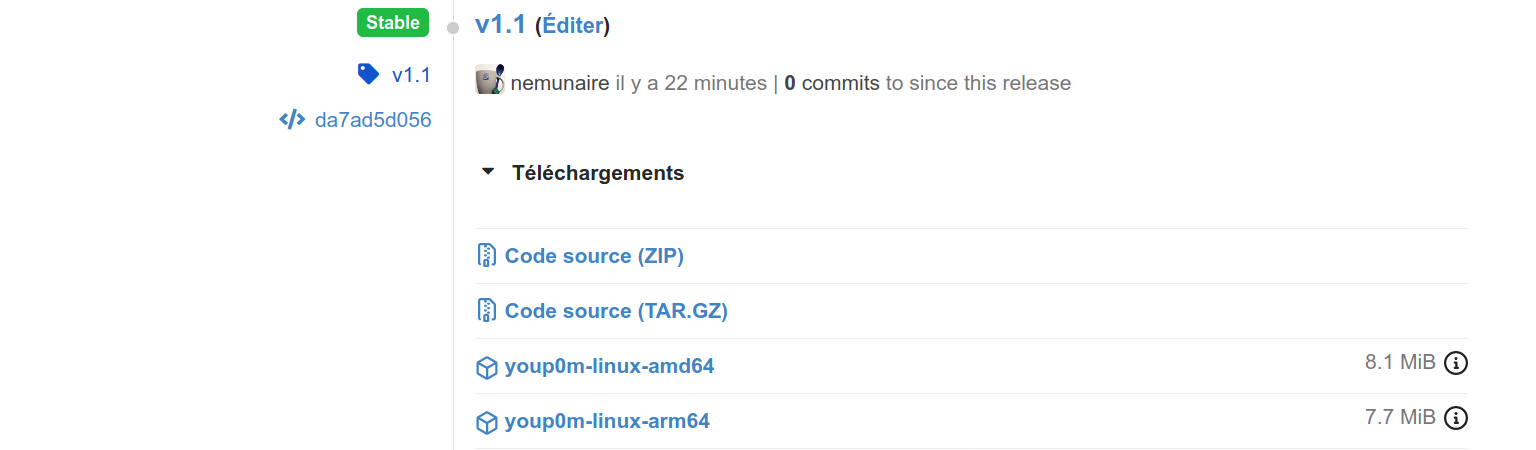Viewport: 1536px width, 450px height.
Task: Open the v1.1 tag link in sidebar
Action: [x=411, y=75]
